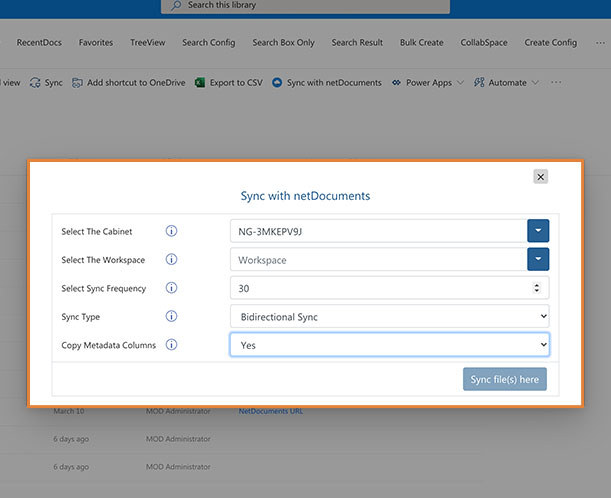Expand the Automate chevron
The width and height of the screenshot is (611, 498).
[x=535, y=83]
